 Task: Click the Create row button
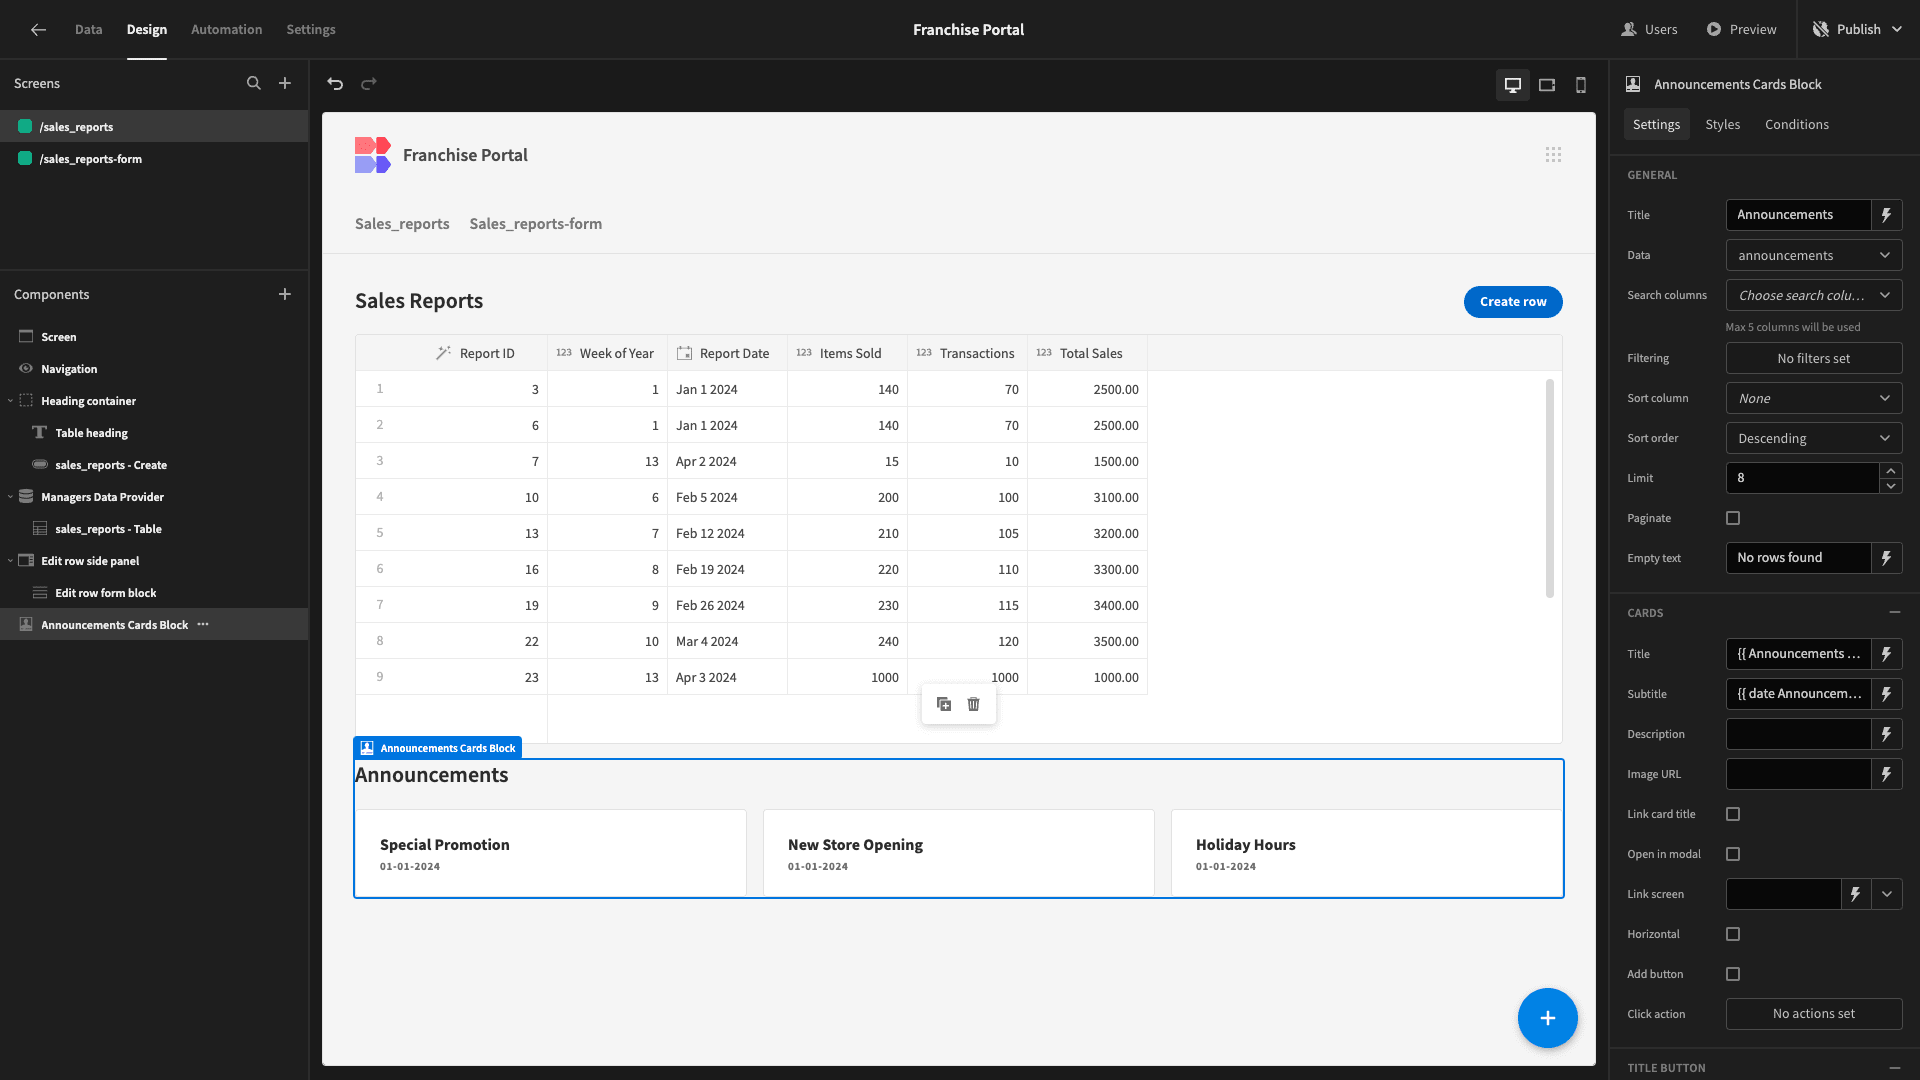click(1513, 302)
